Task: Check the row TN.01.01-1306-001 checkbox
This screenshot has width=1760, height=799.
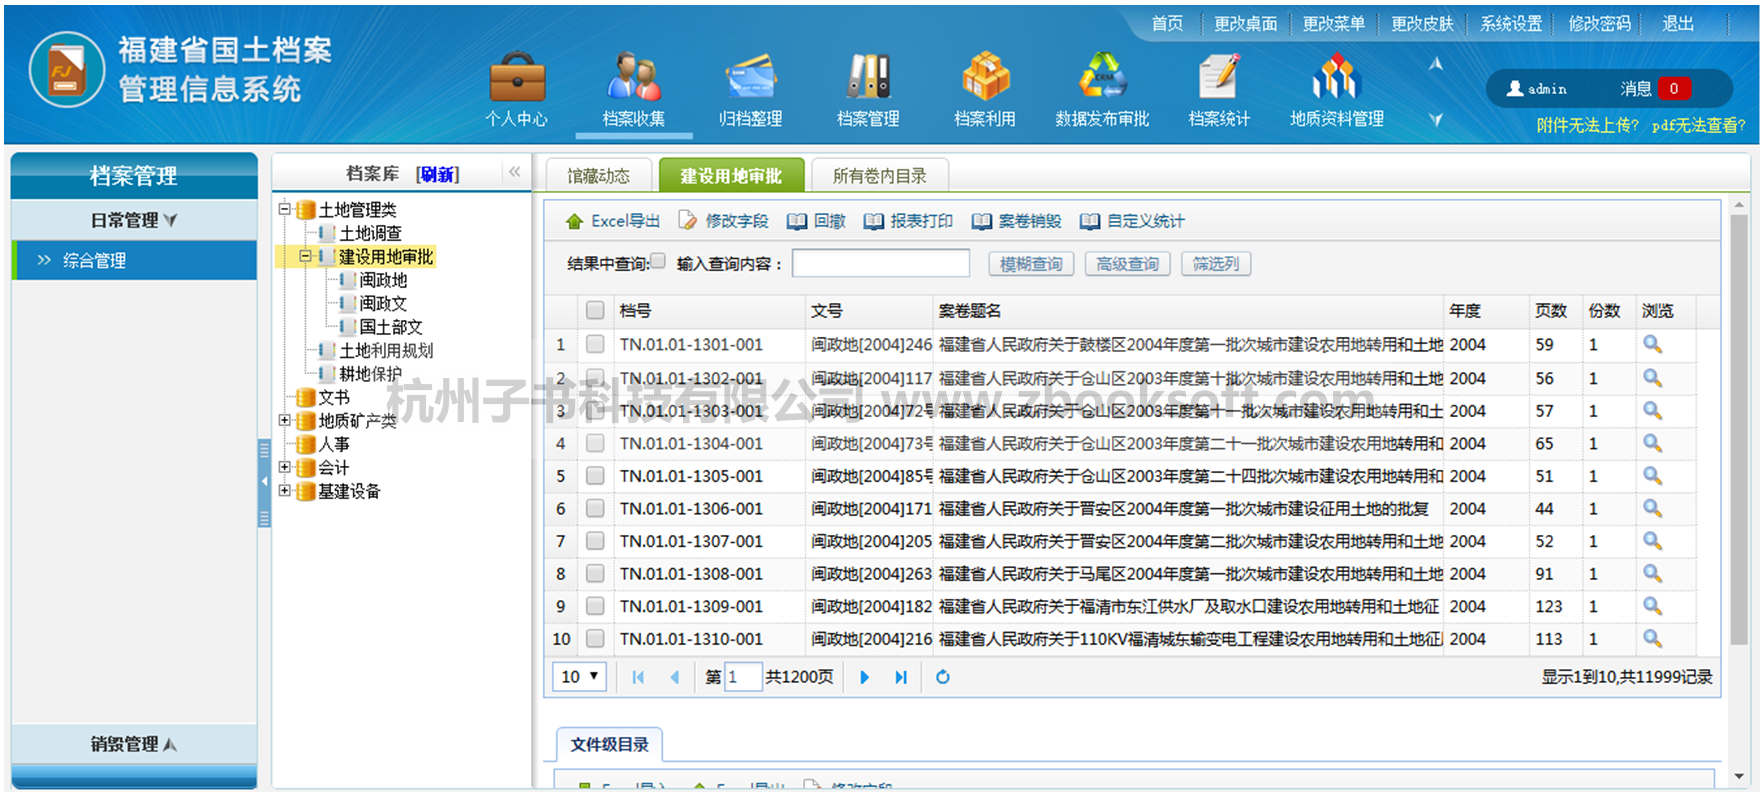Action: pos(595,508)
